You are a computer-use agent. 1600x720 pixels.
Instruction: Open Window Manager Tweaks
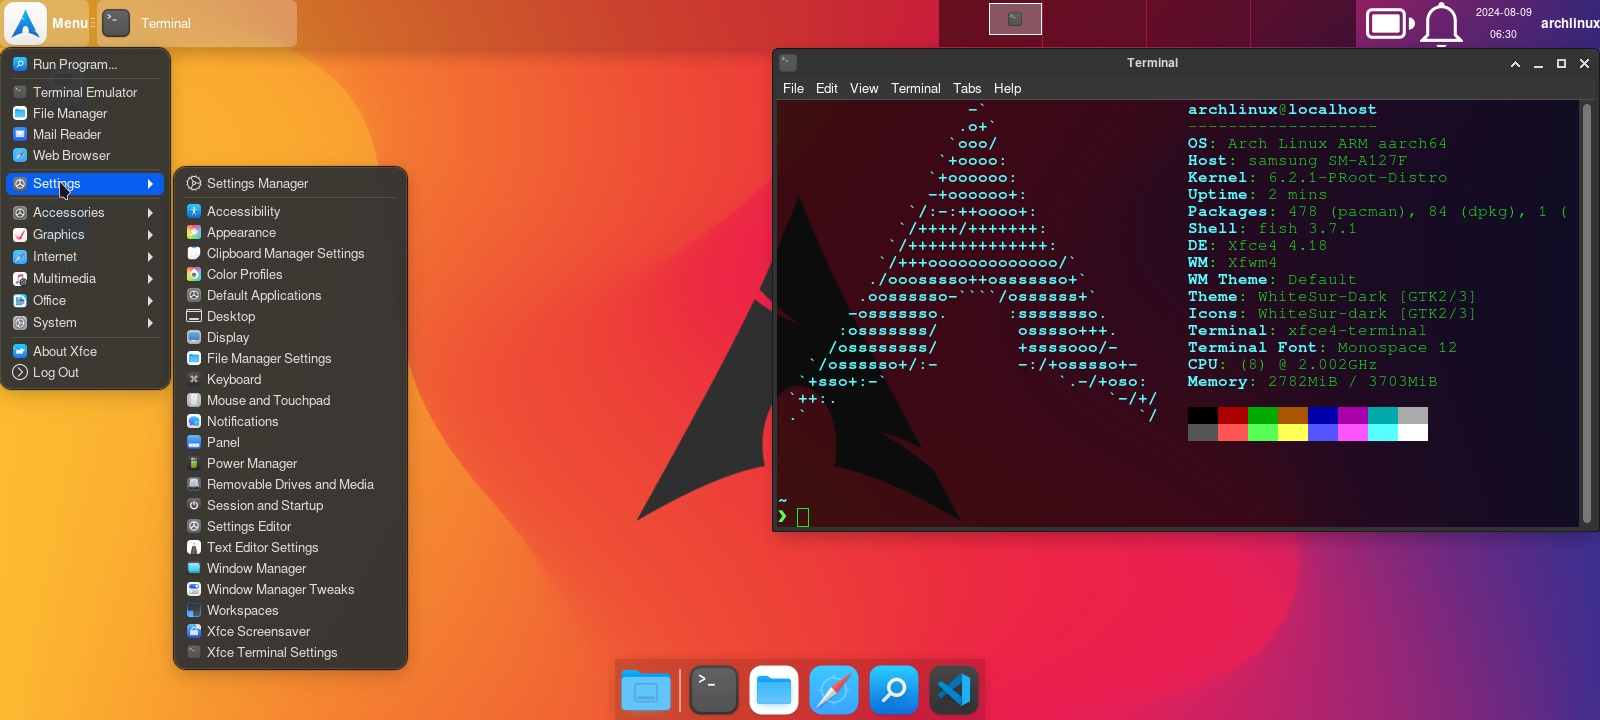point(290,589)
